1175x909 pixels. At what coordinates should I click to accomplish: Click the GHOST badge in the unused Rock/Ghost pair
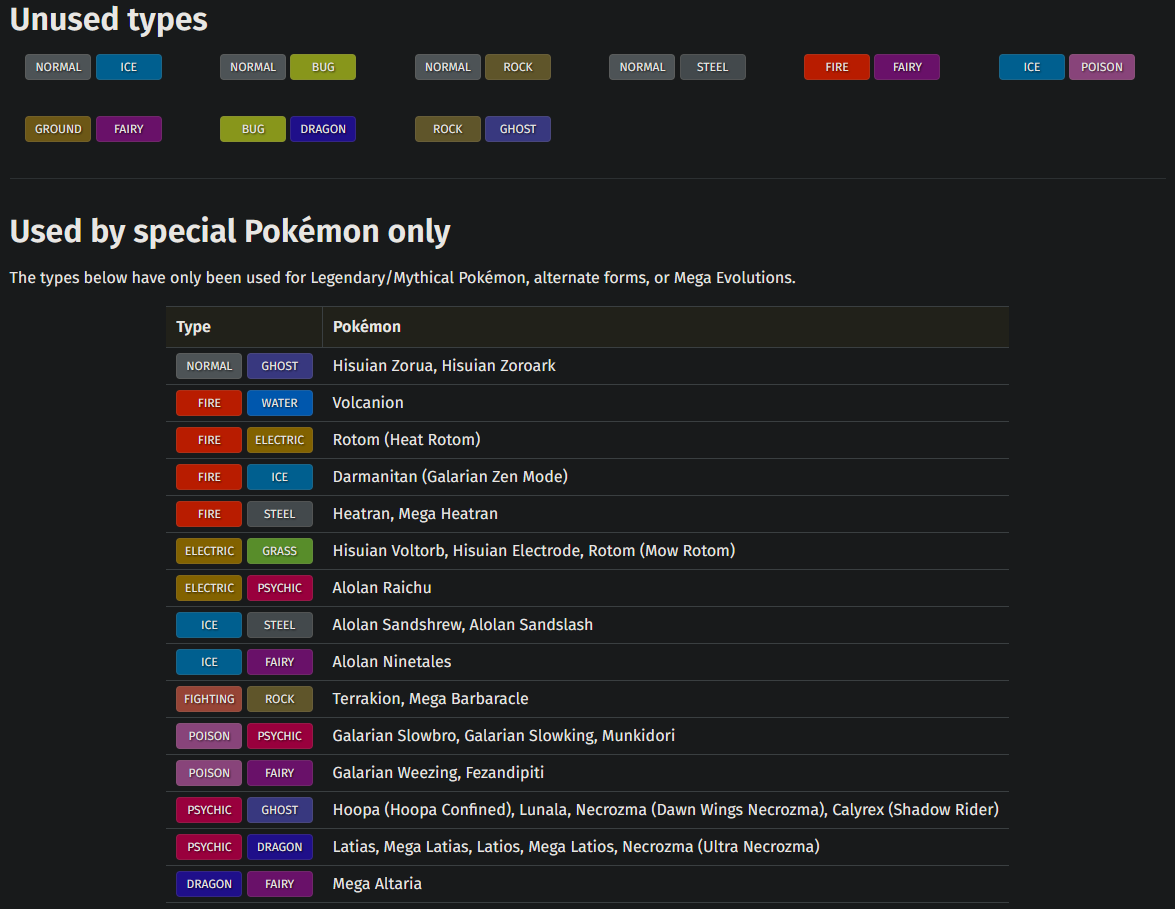coord(518,129)
